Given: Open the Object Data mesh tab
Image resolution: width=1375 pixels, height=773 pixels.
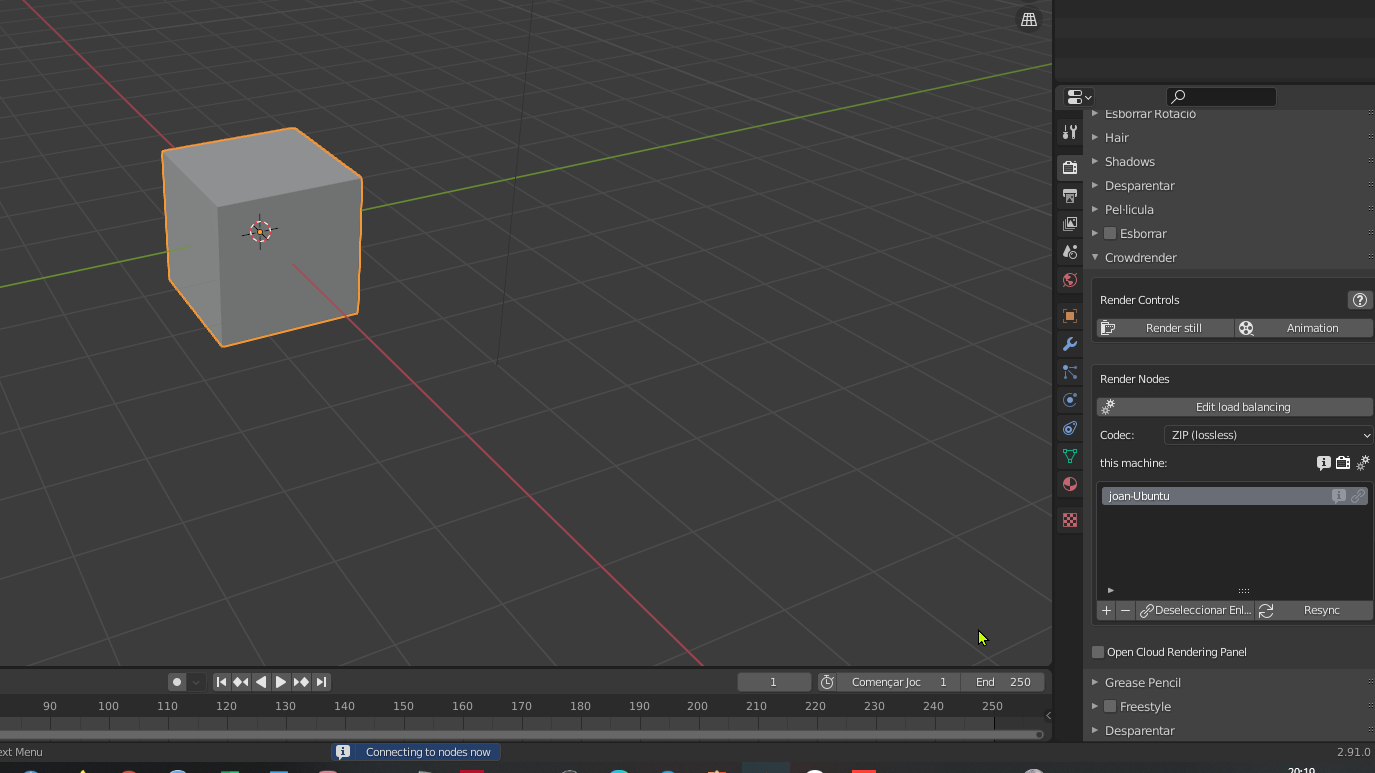Looking at the screenshot, I should pos(1070,456).
